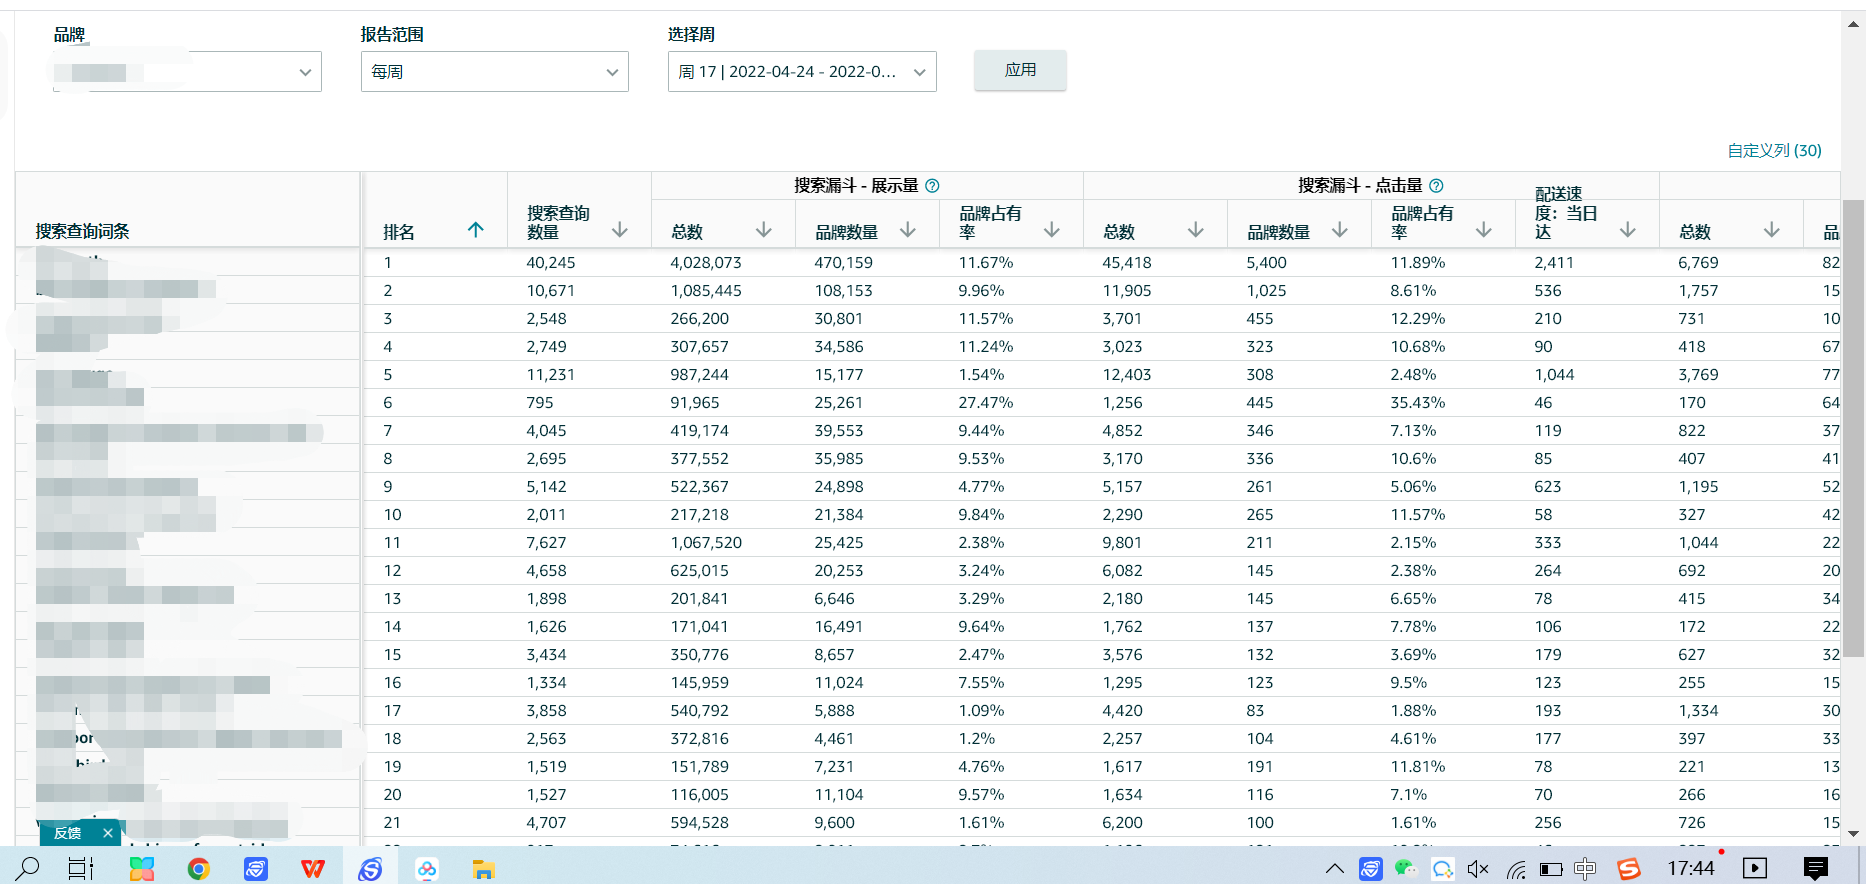Sort by 搜索查询数量 column arrow
Image resolution: width=1866 pixels, height=884 pixels.
pos(620,230)
